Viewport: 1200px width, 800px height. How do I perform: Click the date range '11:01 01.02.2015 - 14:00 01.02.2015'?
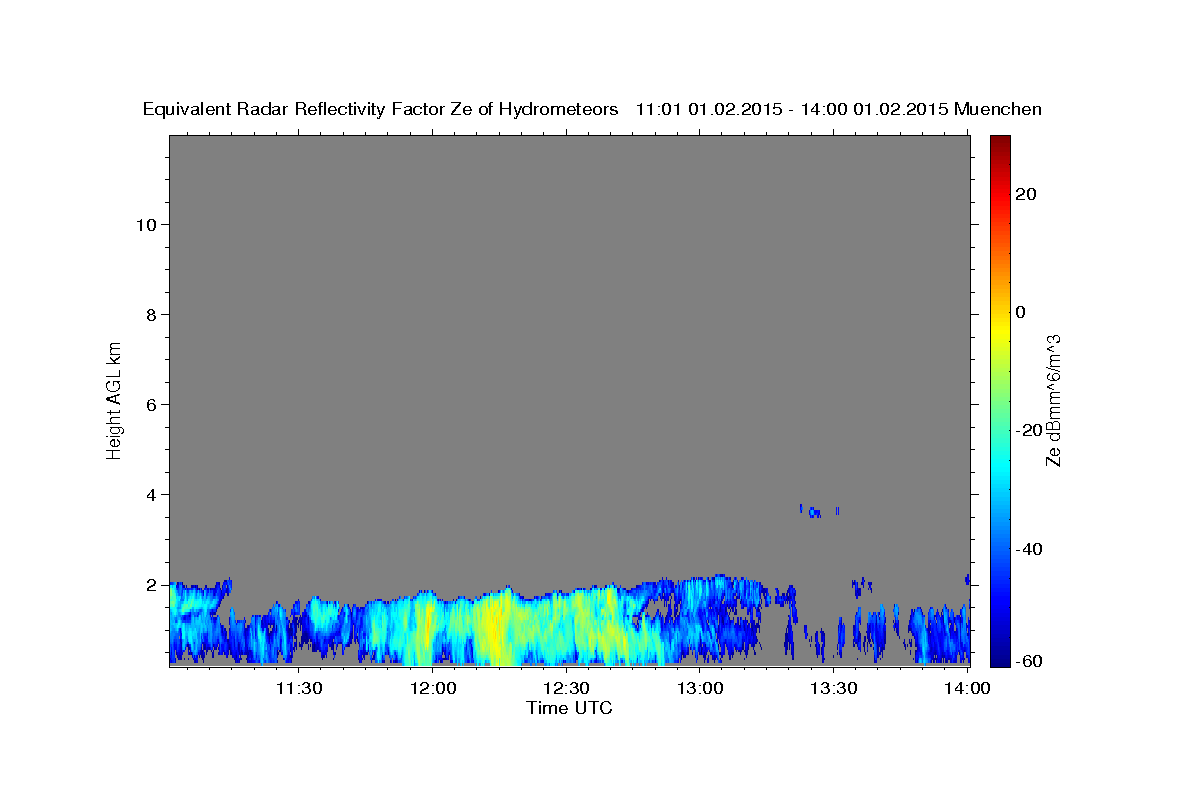pos(792,110)
